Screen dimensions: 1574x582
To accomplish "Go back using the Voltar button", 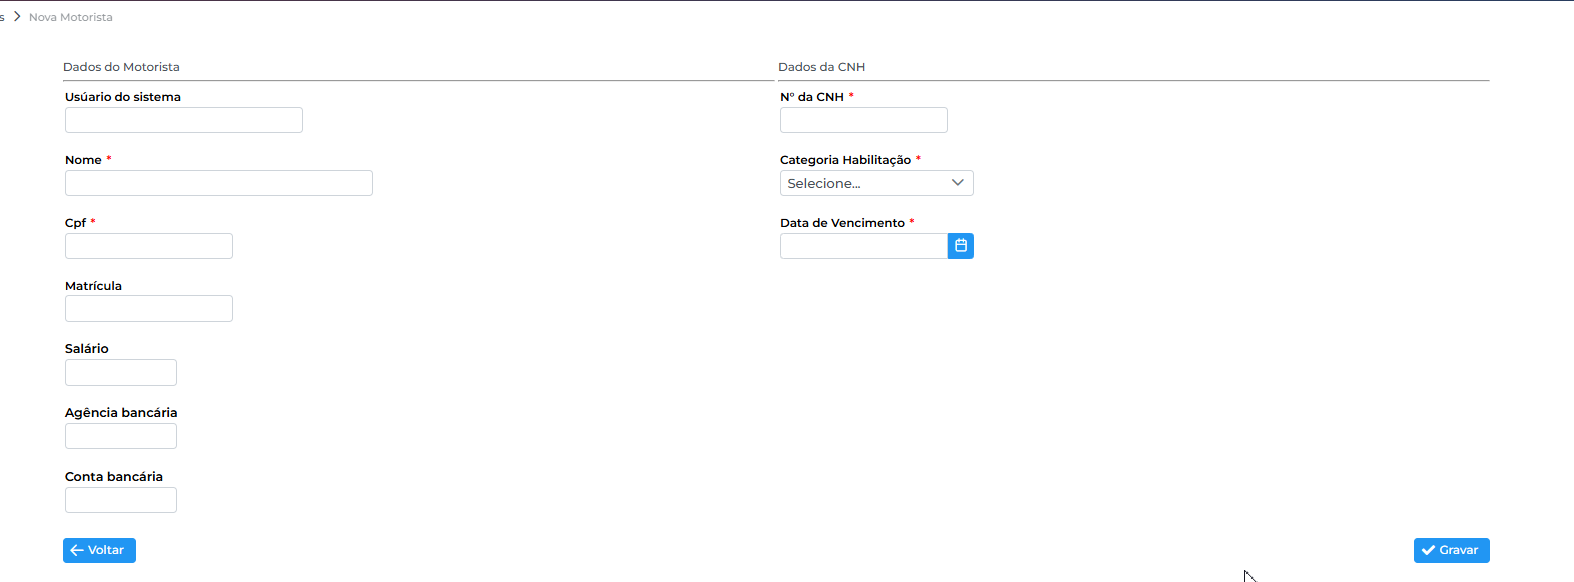I will point(99,550).
